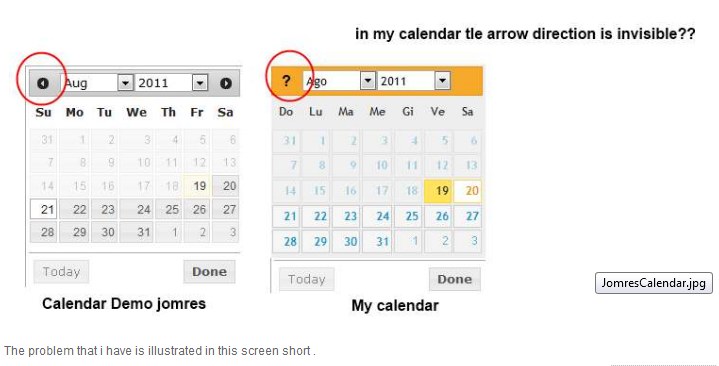
Task: Select highlighted day 19 in My calendar
Action: pos(439,190)
